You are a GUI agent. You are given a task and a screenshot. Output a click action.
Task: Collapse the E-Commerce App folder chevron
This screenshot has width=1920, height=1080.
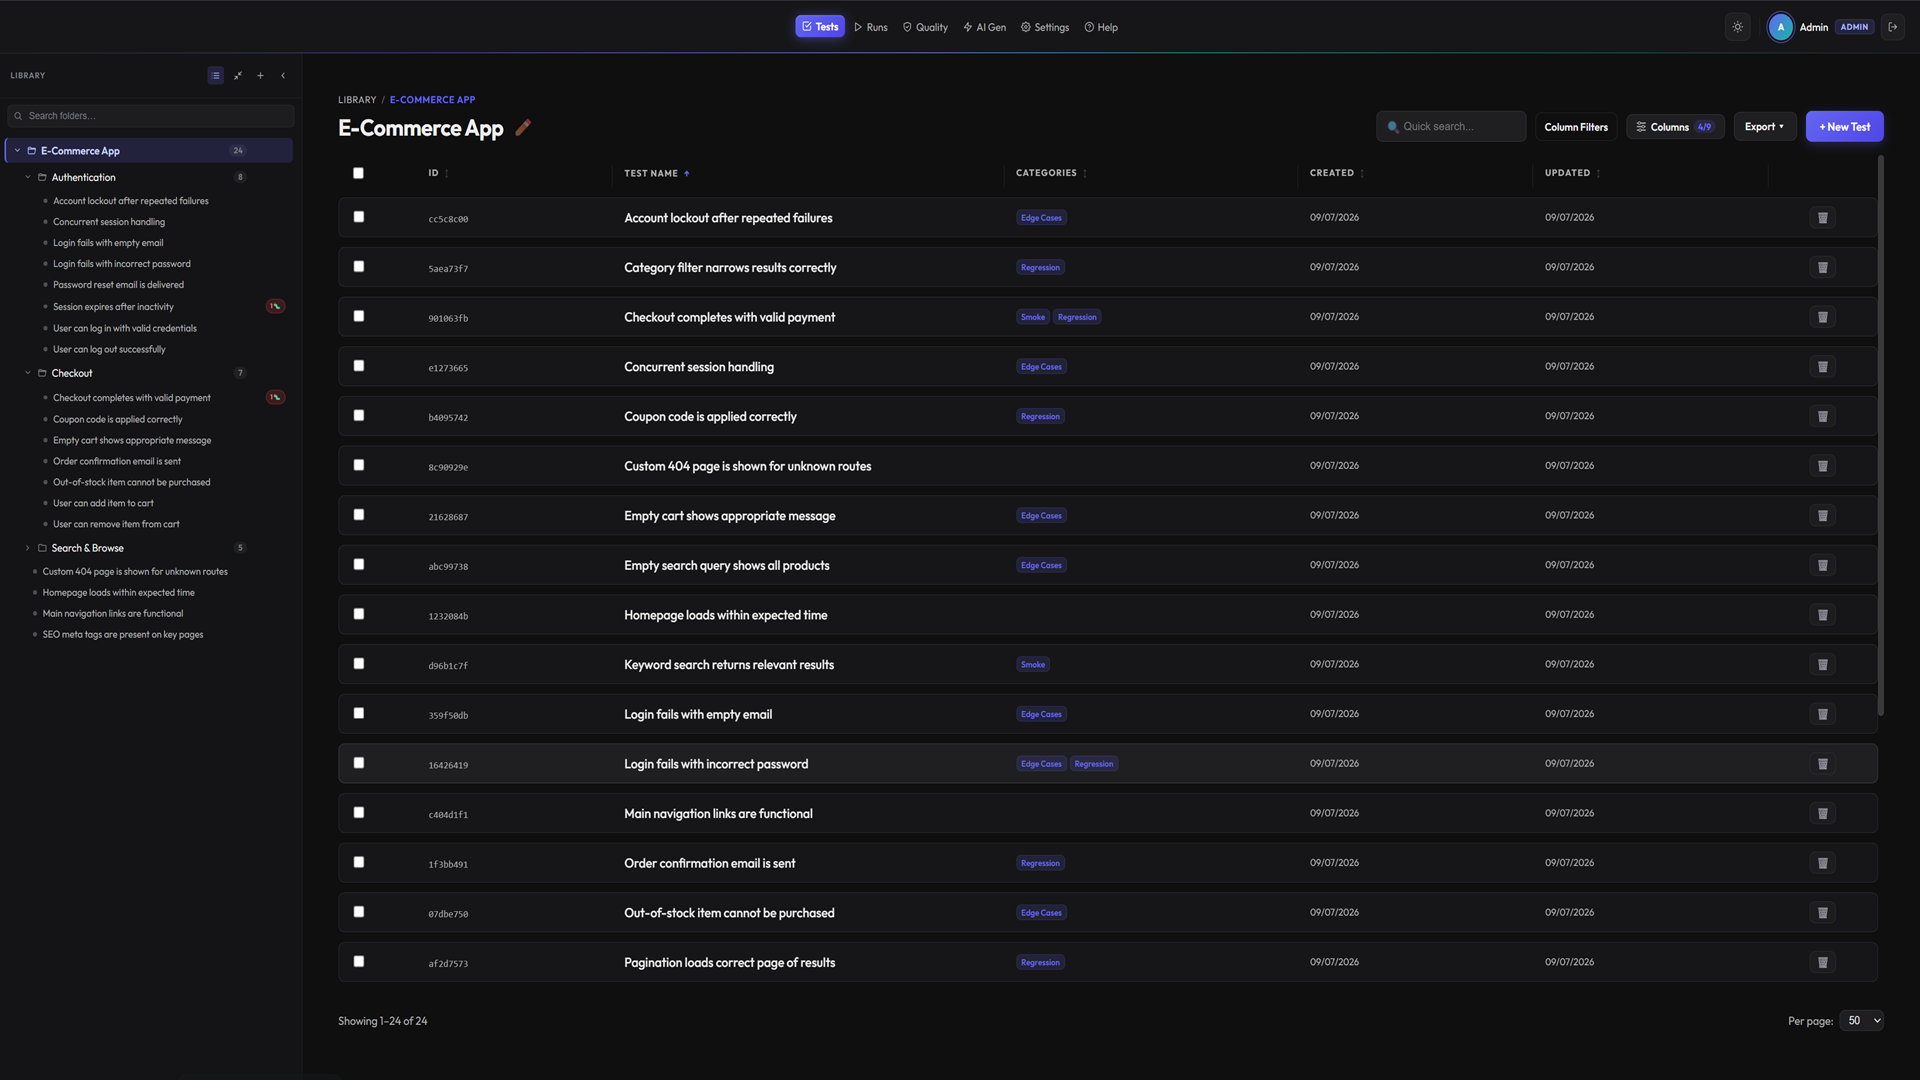[17, 151]
